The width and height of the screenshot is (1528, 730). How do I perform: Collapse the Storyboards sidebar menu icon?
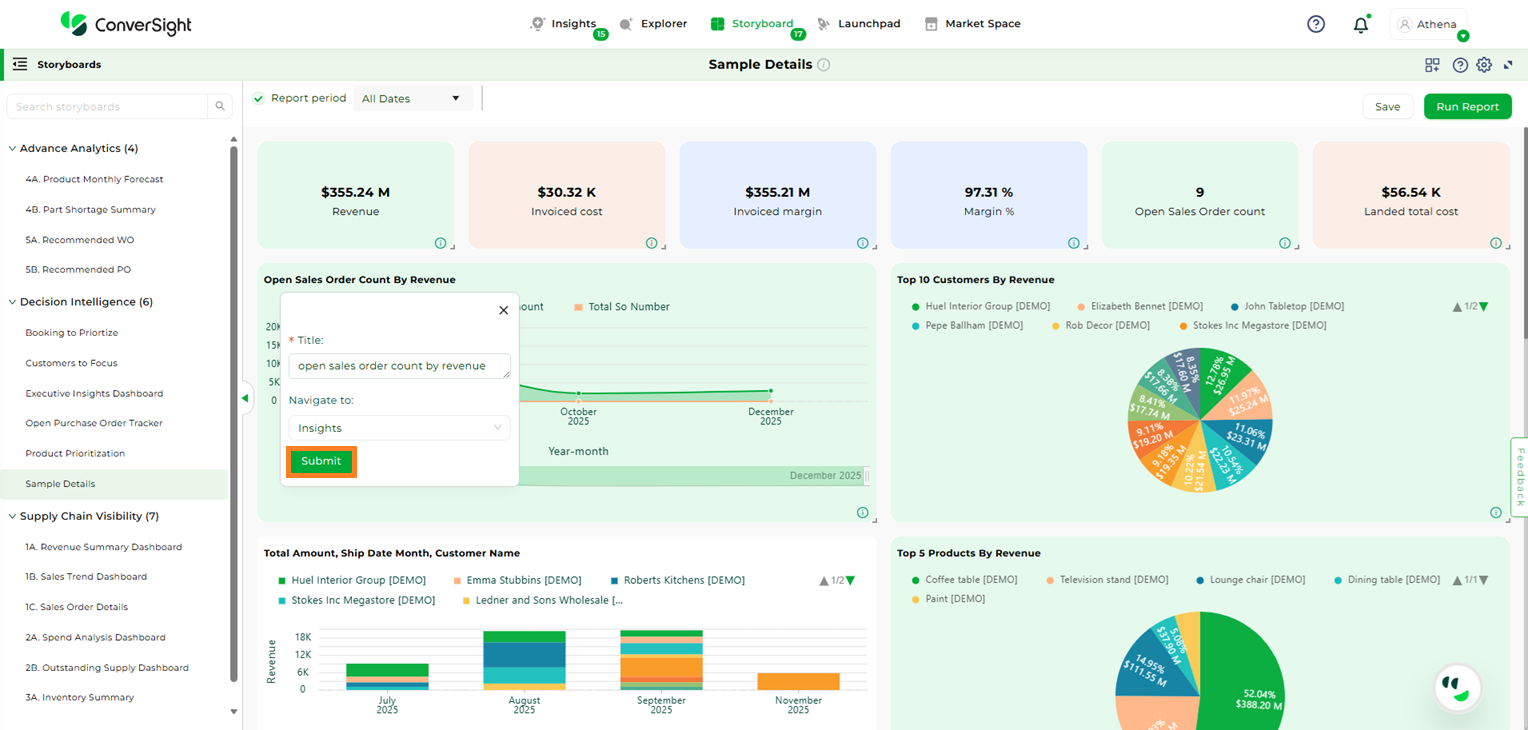(20, 64)
